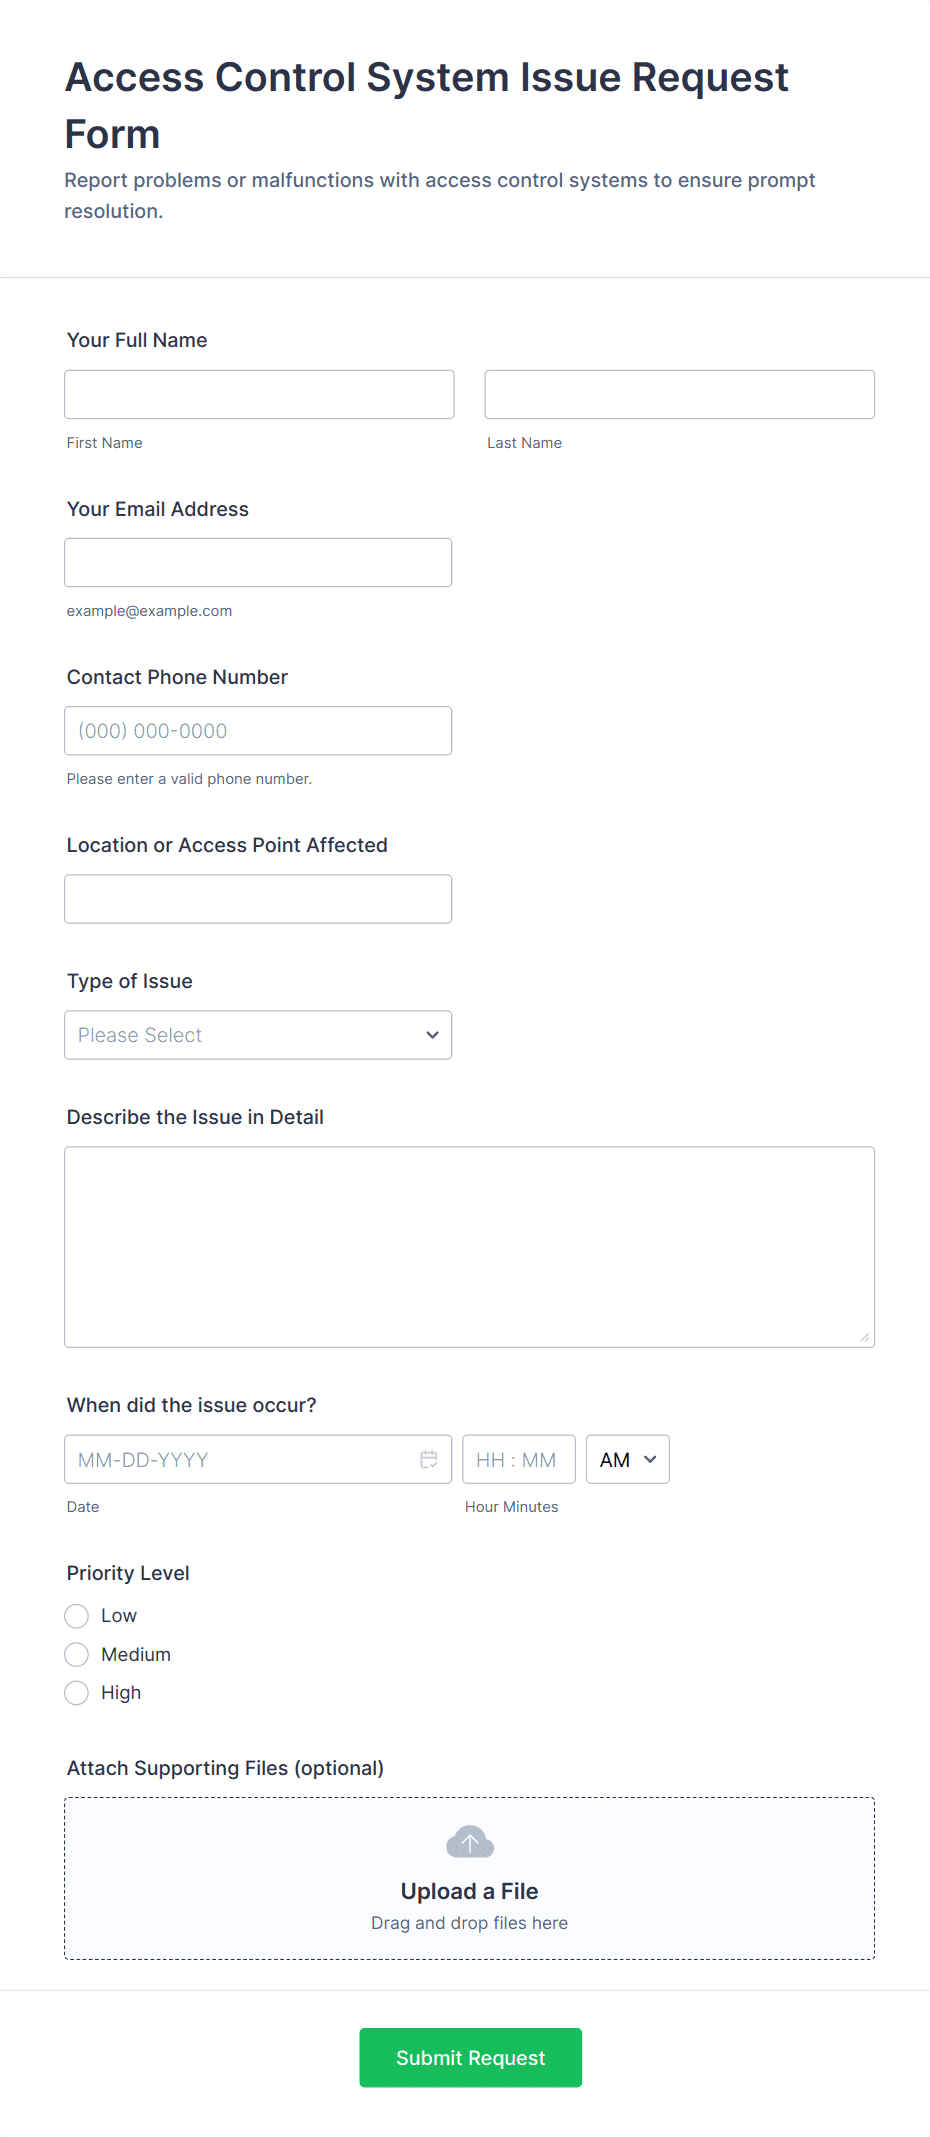
Task: Click the Location or Access Point field
Action: 258,899
